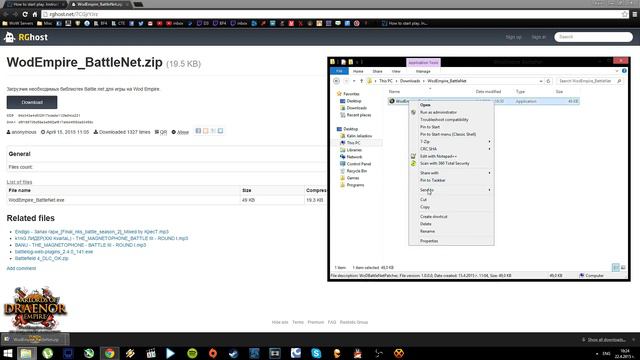Go back in the Explorer window
This screenshot has height=360, width=640.
coord(336,81)
